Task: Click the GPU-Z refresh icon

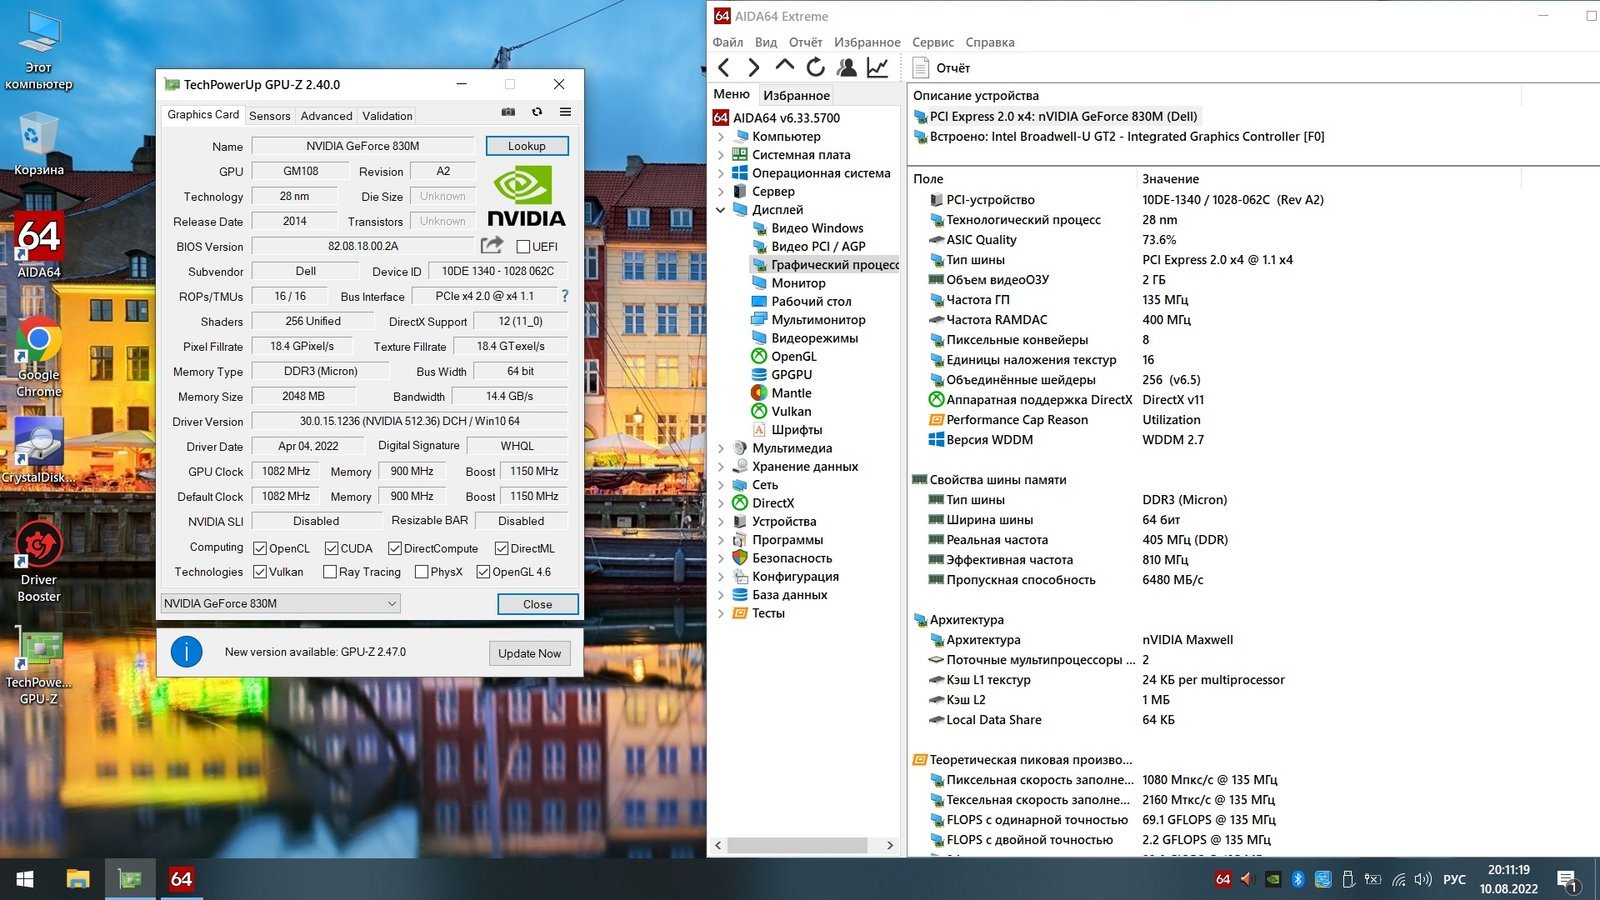Action: coord(537,112)
